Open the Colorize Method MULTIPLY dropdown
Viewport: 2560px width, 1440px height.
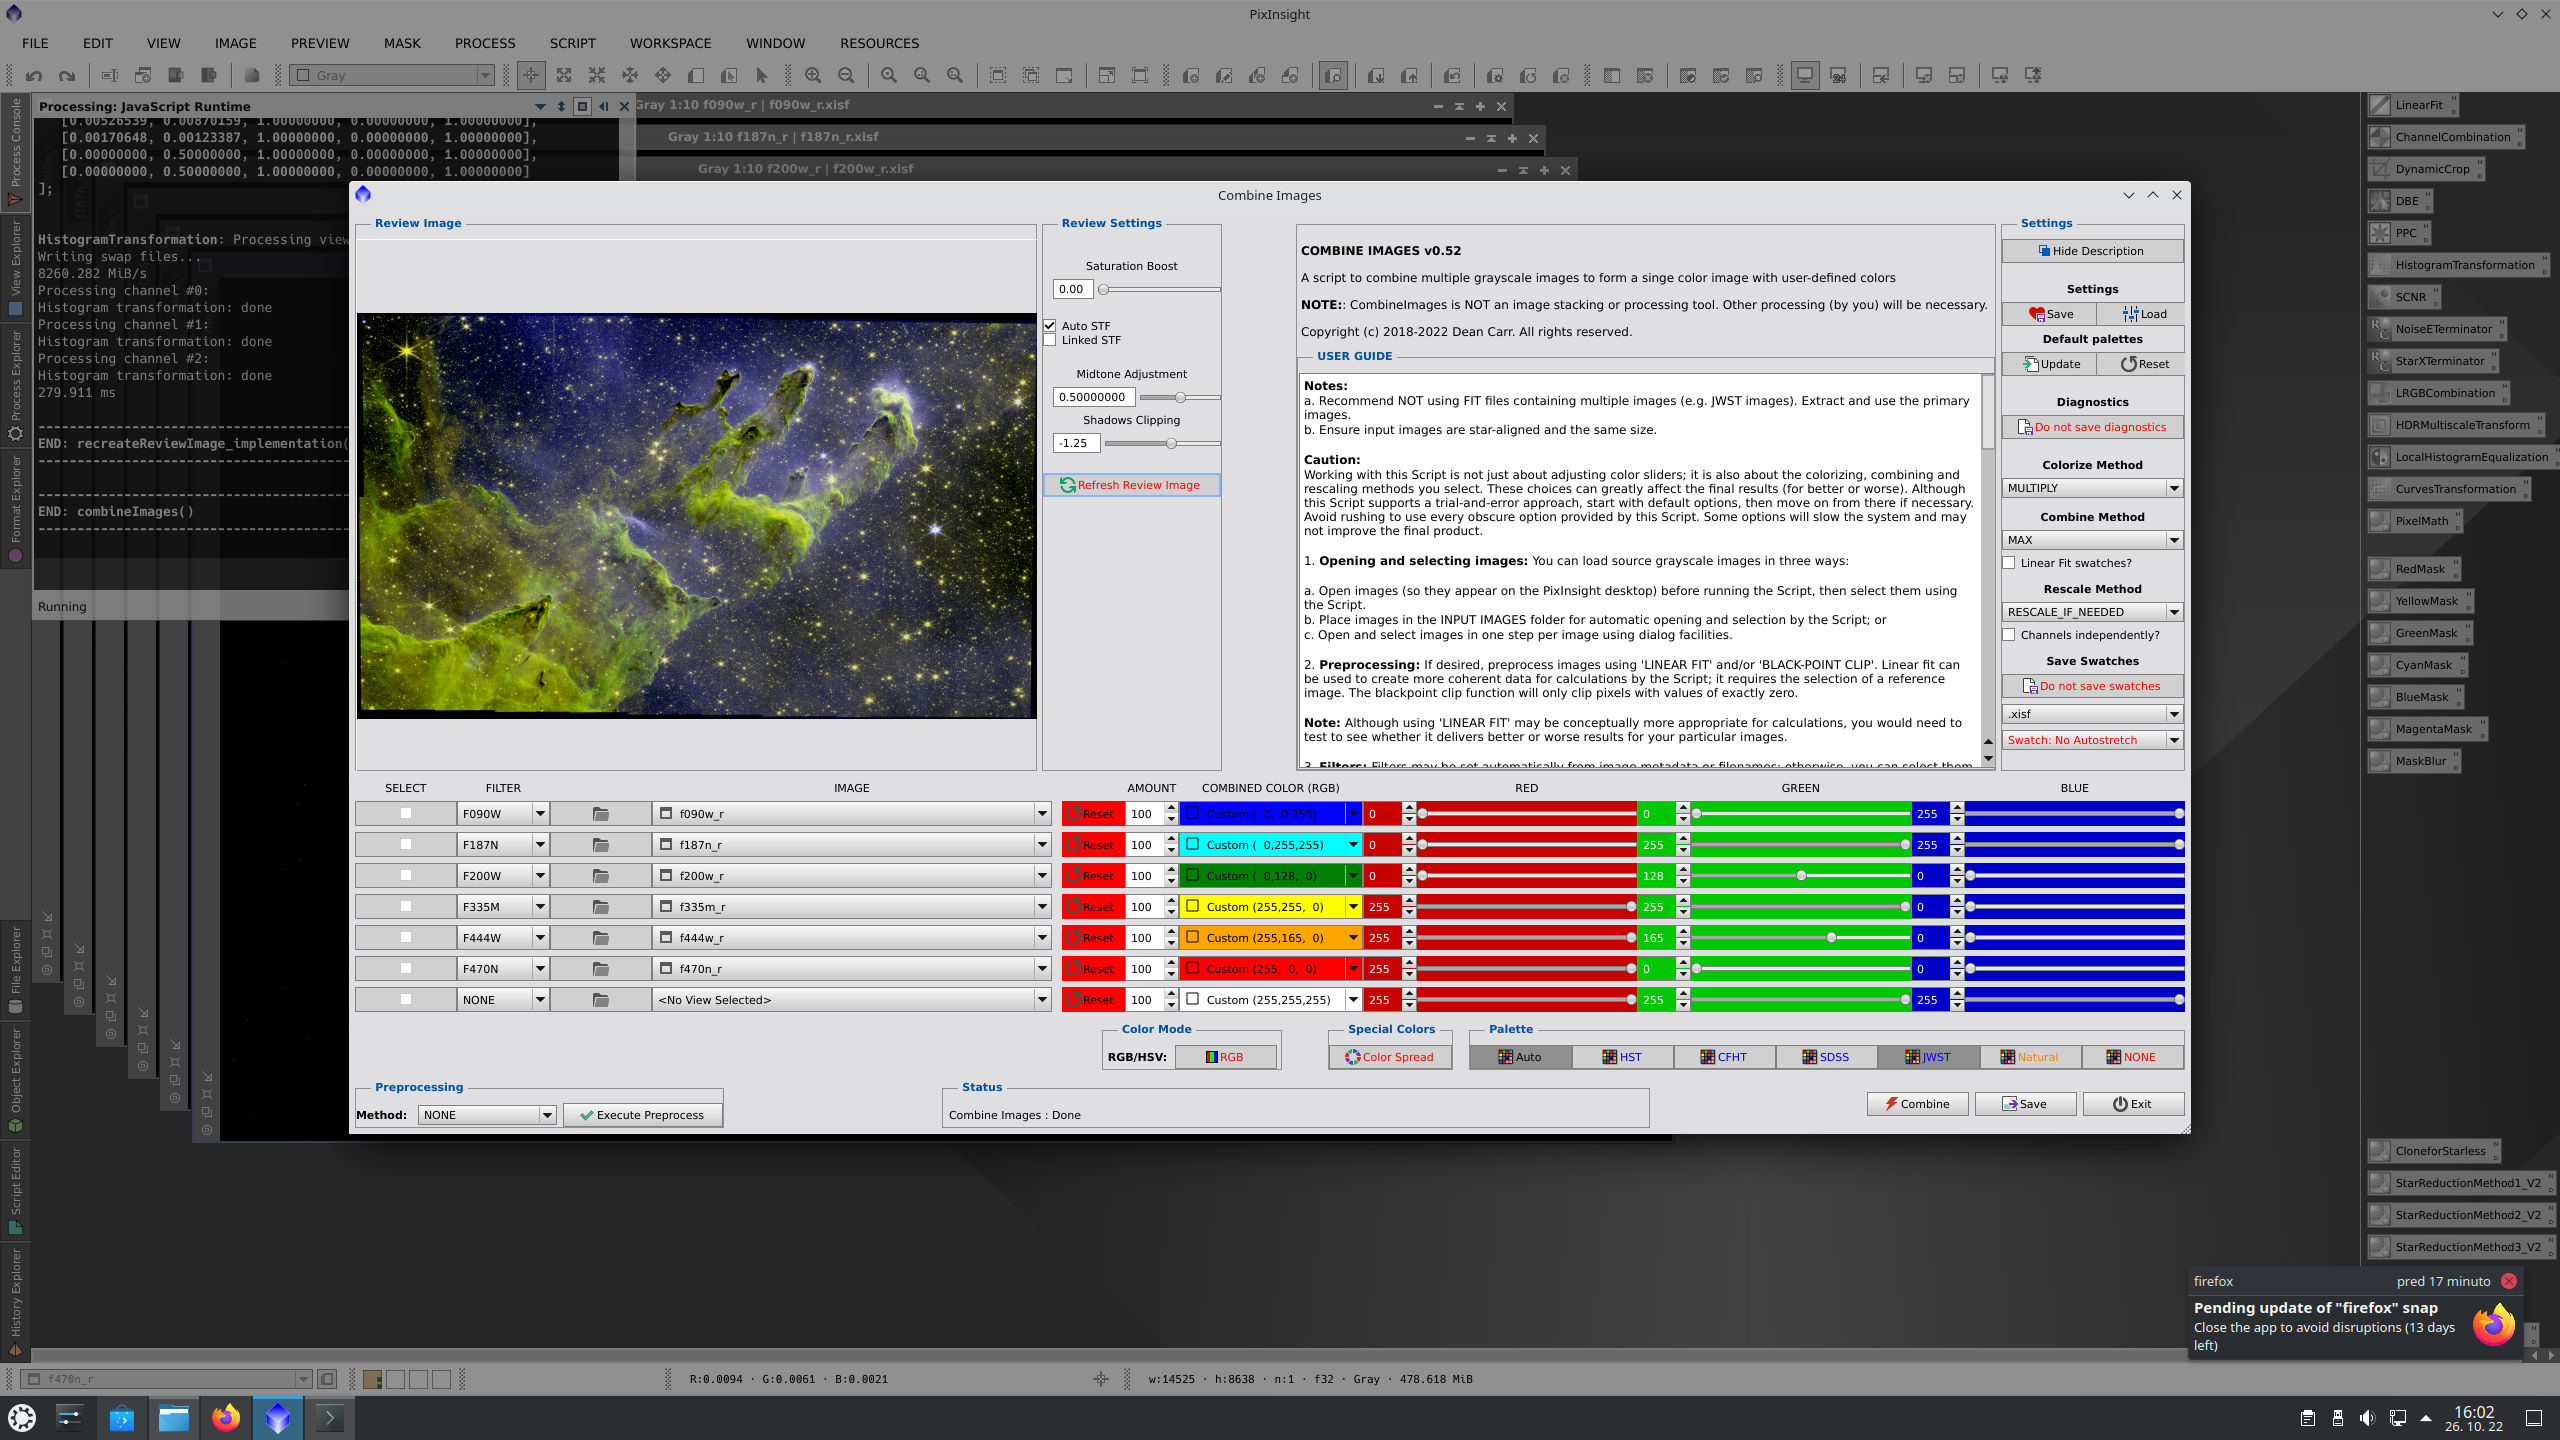[x=2093, y=488]
